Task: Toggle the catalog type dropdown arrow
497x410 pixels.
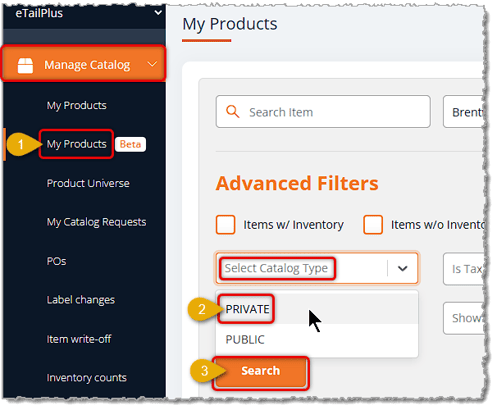Action: [x=403, y=268]
